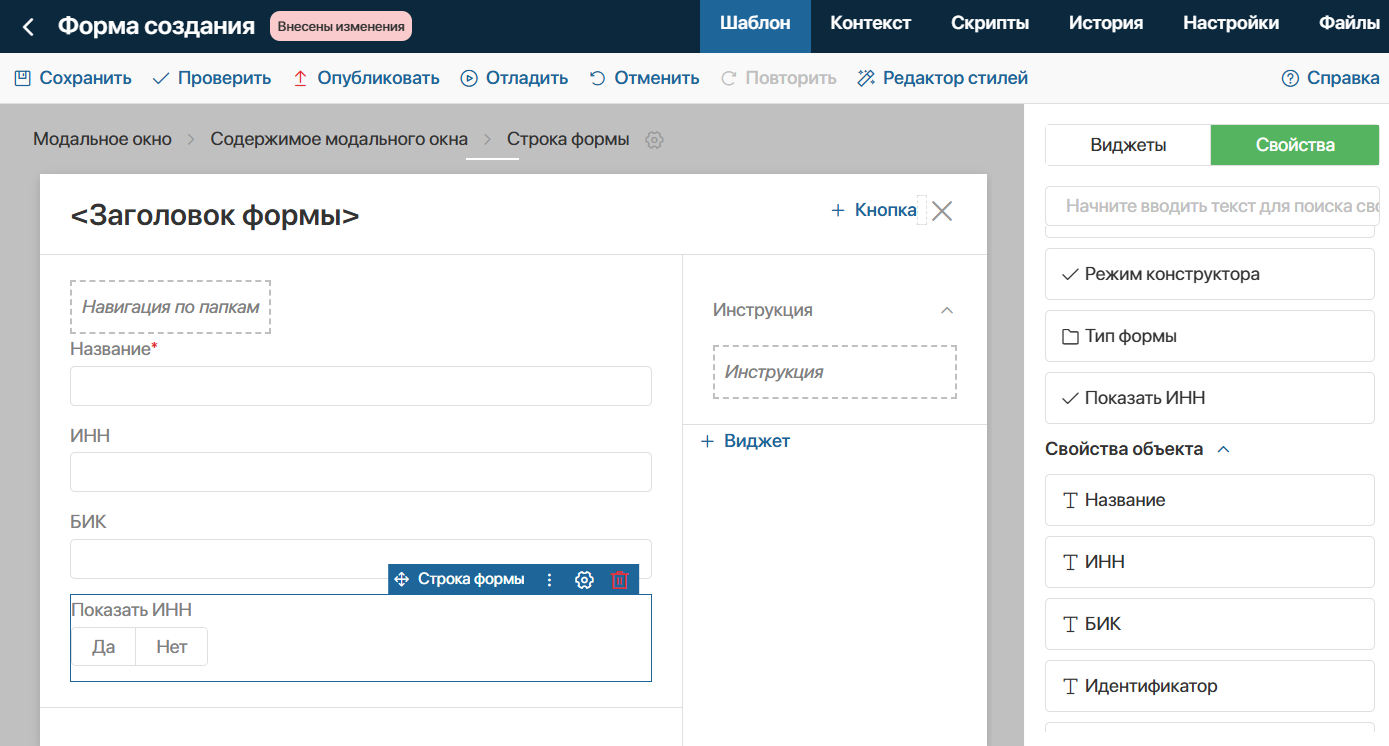Click the Отладить play icon
This screenshot has width=1389, height=746.
[469, 78]
